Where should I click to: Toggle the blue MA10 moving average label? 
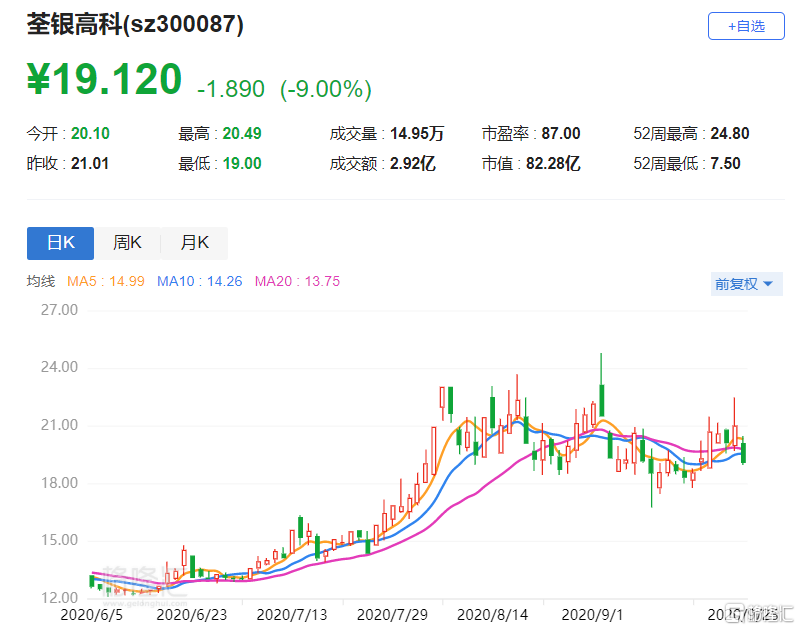(200, 282)
